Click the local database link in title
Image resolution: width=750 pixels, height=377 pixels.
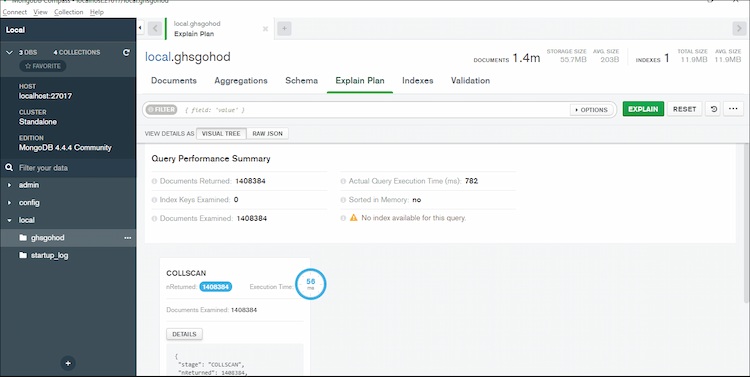(157, 57)
